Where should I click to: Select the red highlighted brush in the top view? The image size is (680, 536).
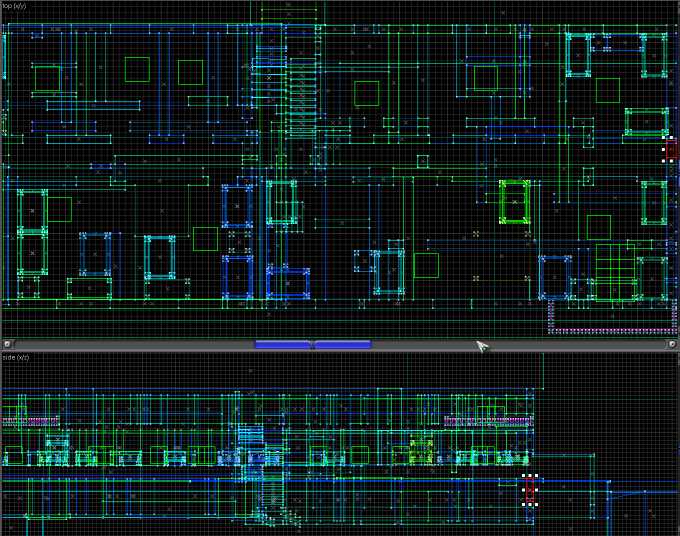(670, 150)
